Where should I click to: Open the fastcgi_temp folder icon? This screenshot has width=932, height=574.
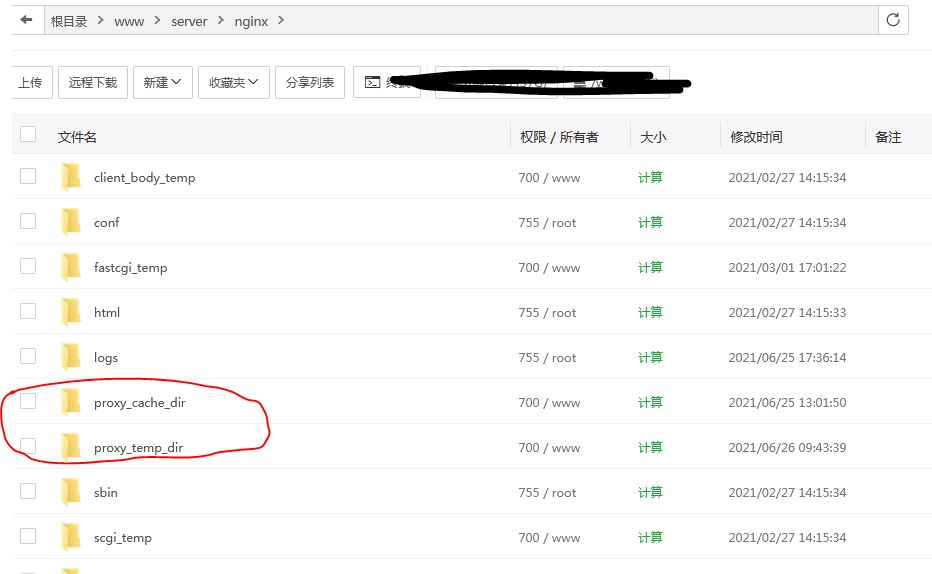(71, 267)
